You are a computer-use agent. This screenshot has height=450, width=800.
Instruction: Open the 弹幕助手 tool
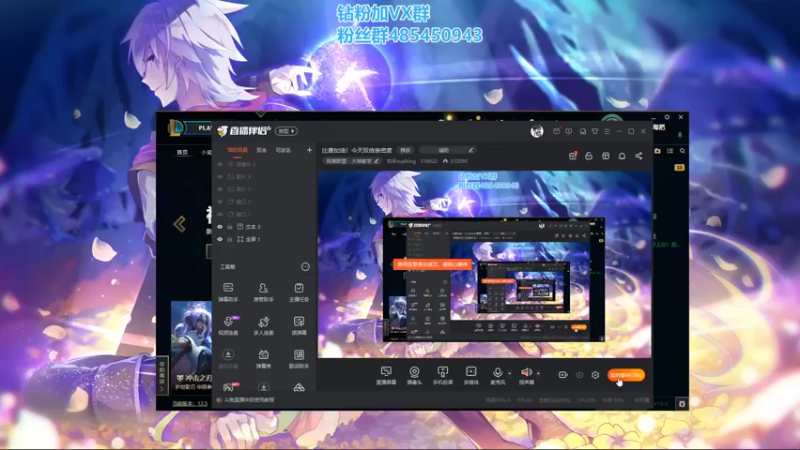[228, 292]
